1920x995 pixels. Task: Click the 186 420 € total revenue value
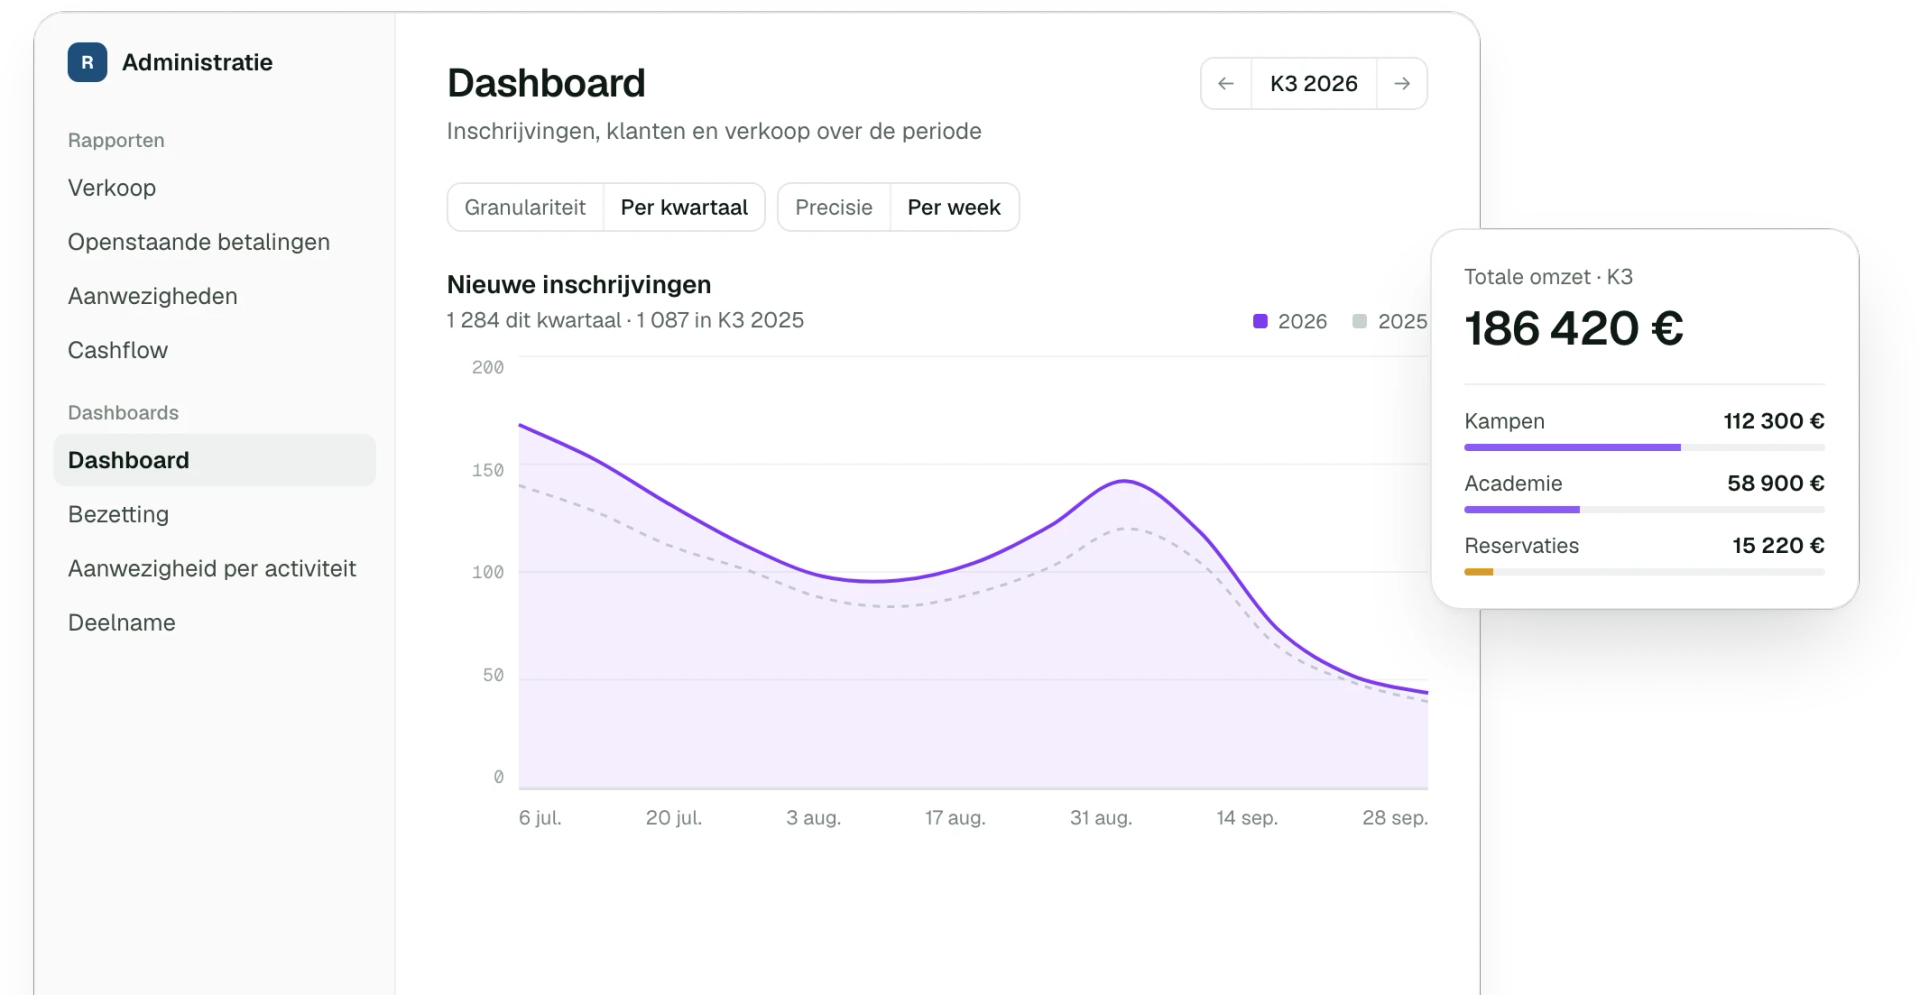tap(1574, 328)
